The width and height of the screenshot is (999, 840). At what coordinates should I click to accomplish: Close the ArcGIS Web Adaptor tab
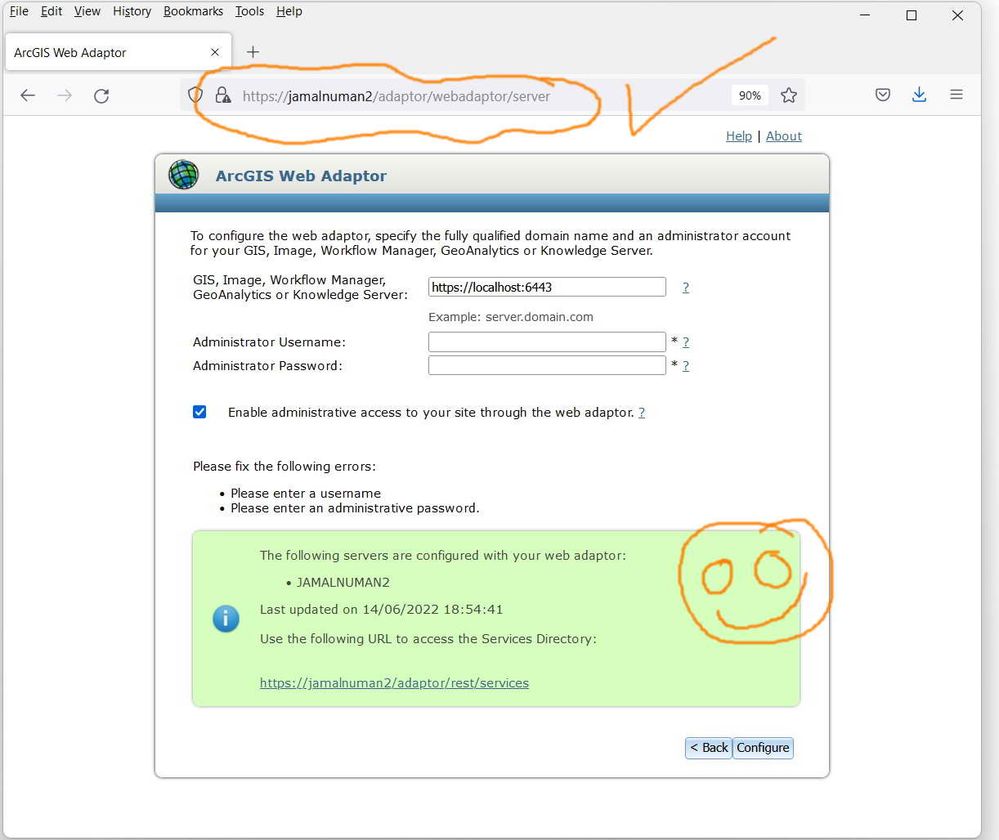[x=215, y=52]
